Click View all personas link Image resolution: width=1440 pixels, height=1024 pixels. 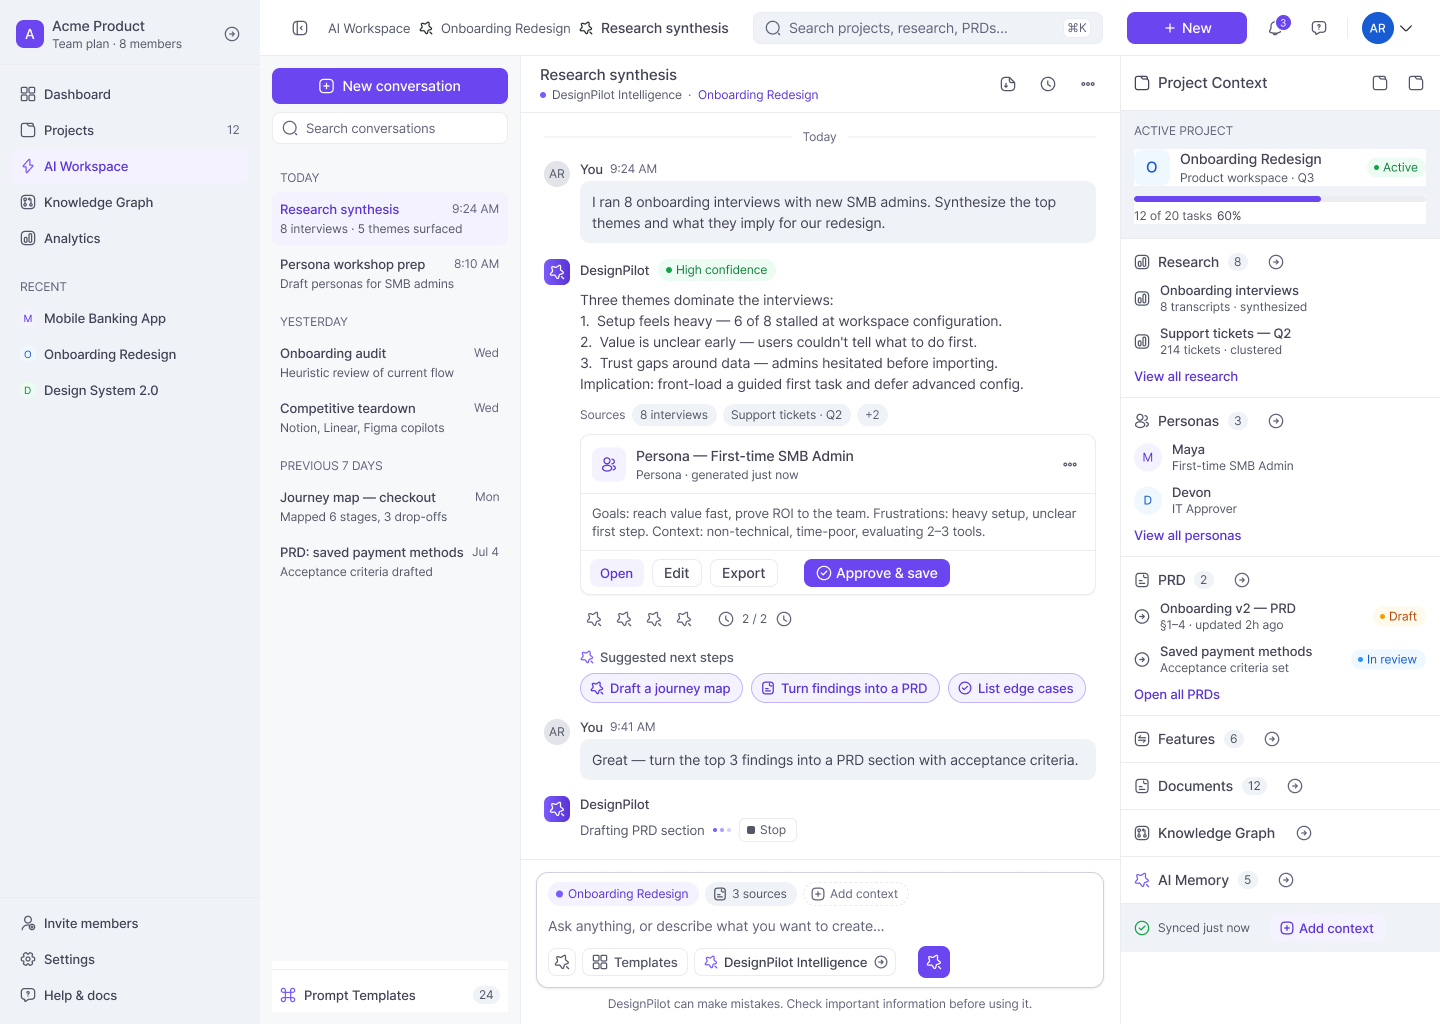click(x=1187, y=535)
